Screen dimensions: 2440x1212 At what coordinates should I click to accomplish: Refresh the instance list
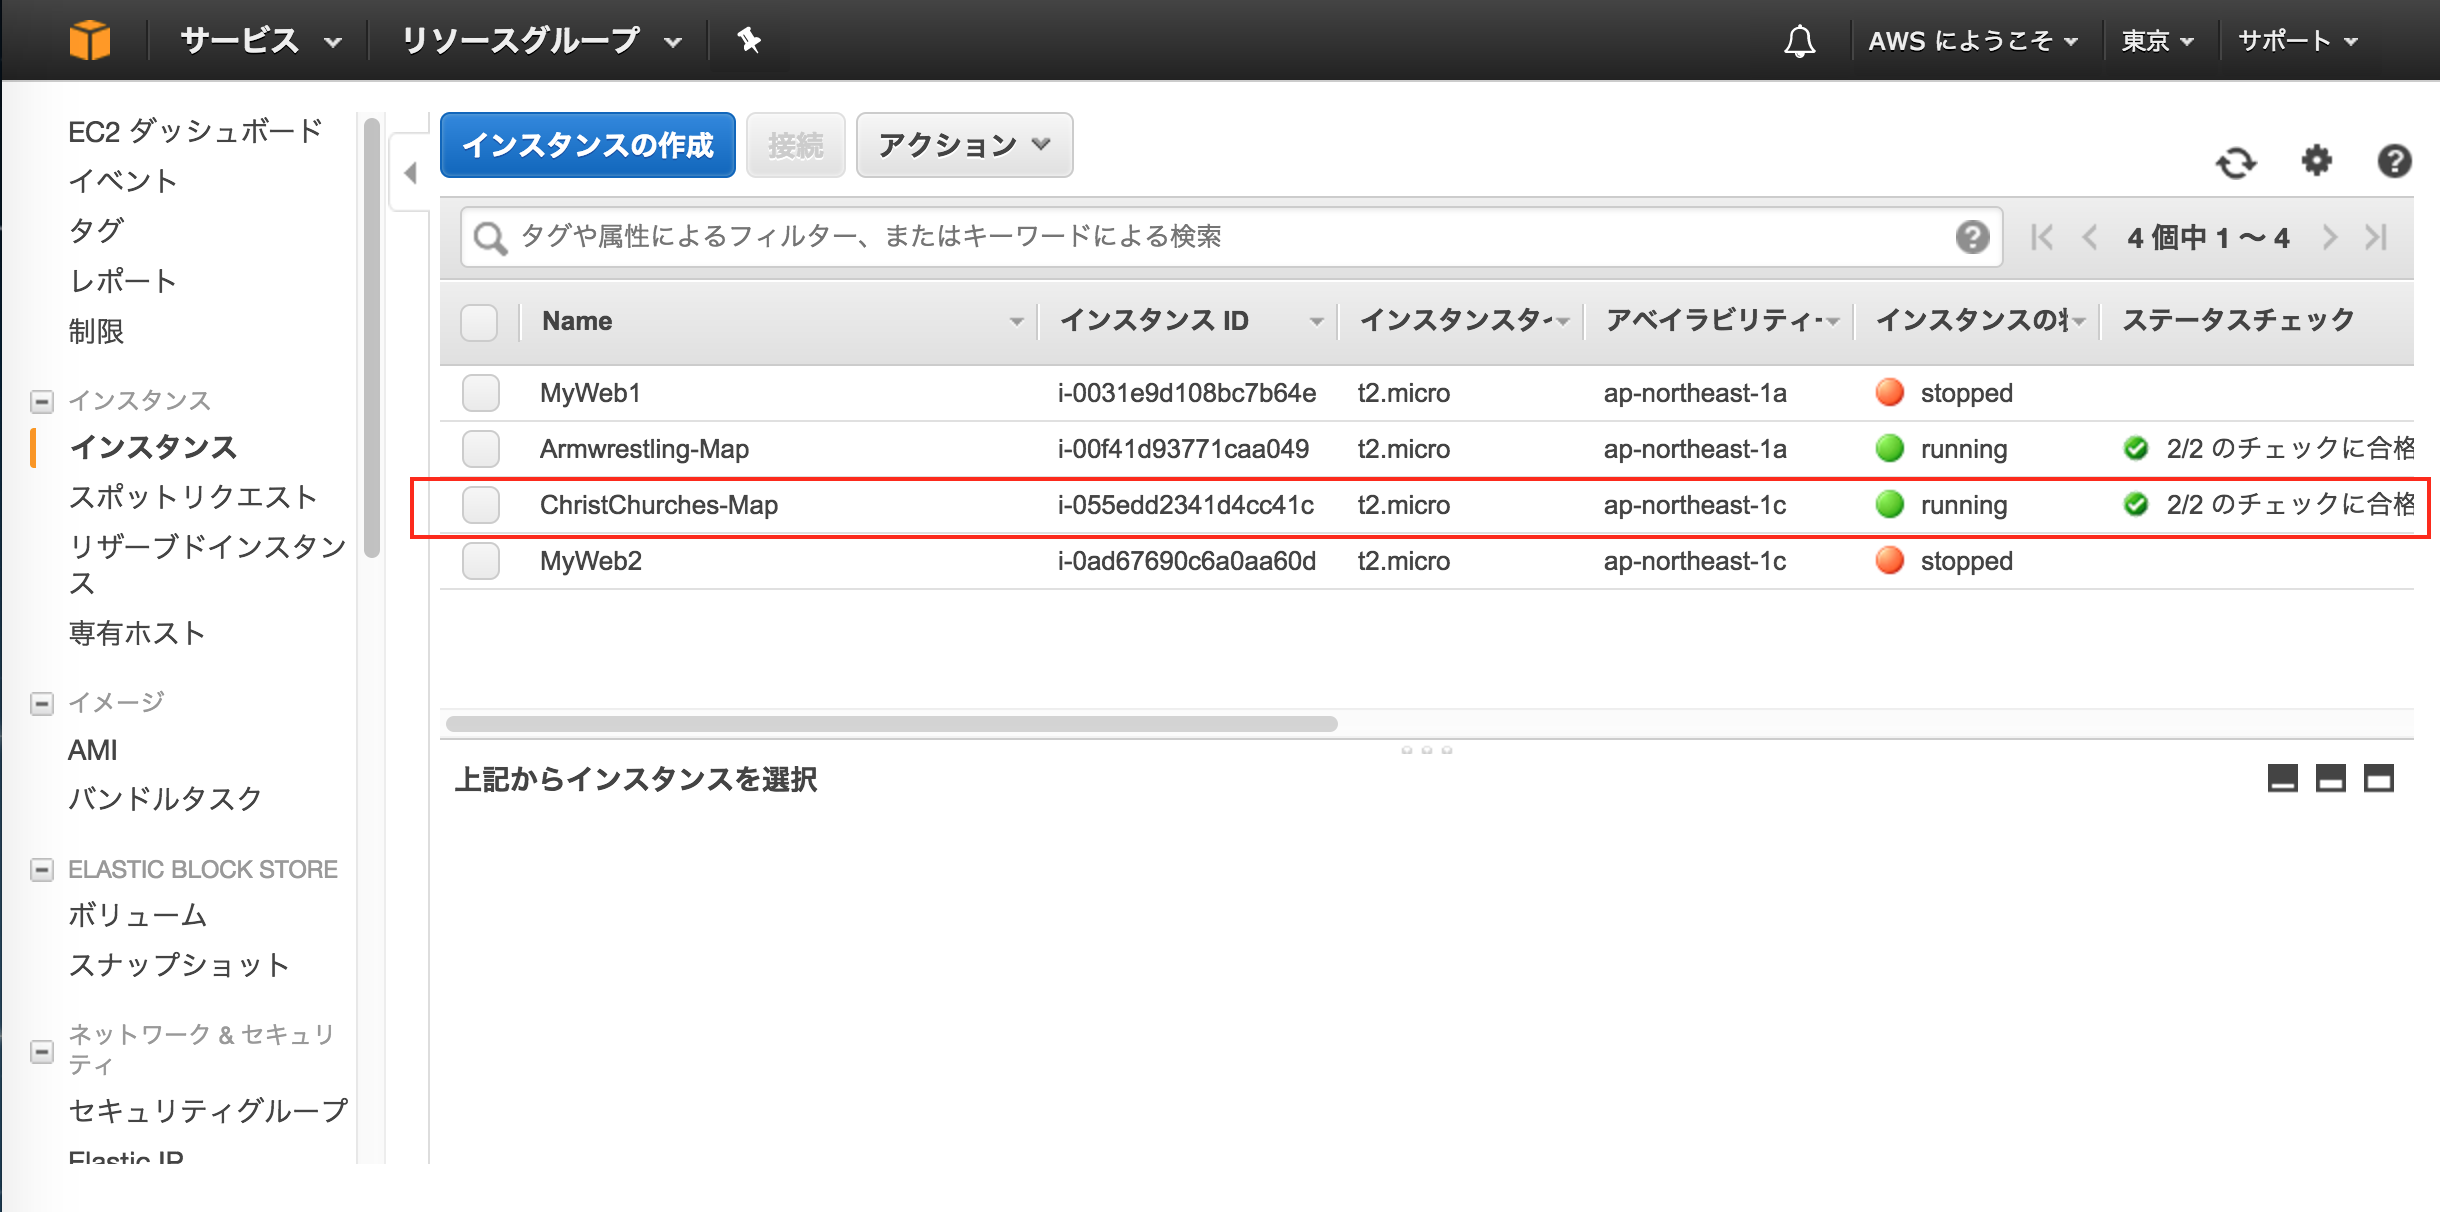[x=2238, y=162]
